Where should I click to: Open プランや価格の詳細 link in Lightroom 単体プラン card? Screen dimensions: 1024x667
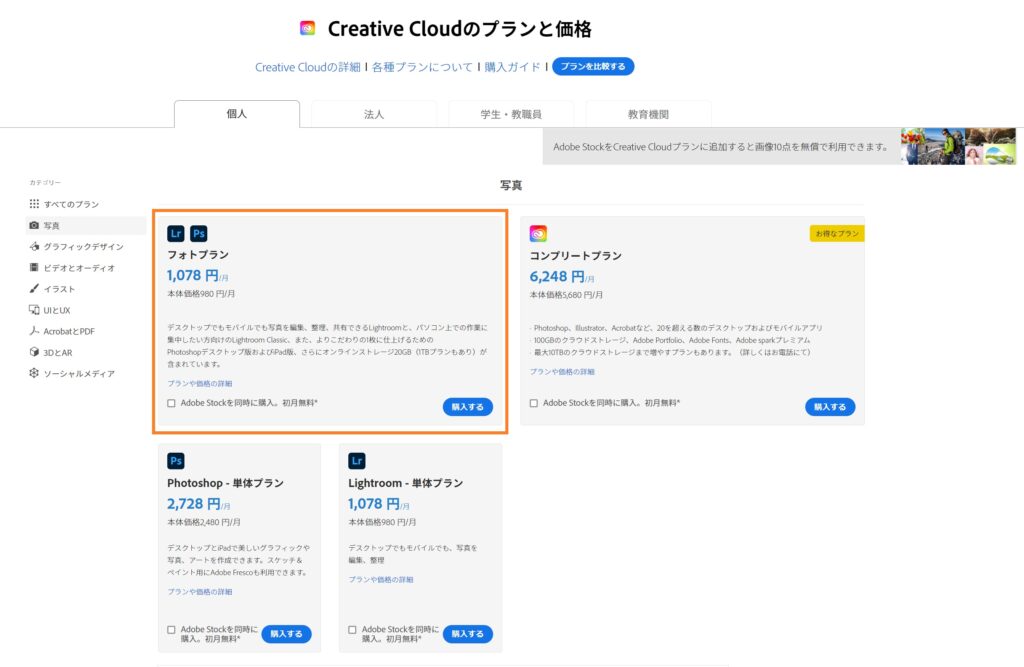tap(381, 579)
